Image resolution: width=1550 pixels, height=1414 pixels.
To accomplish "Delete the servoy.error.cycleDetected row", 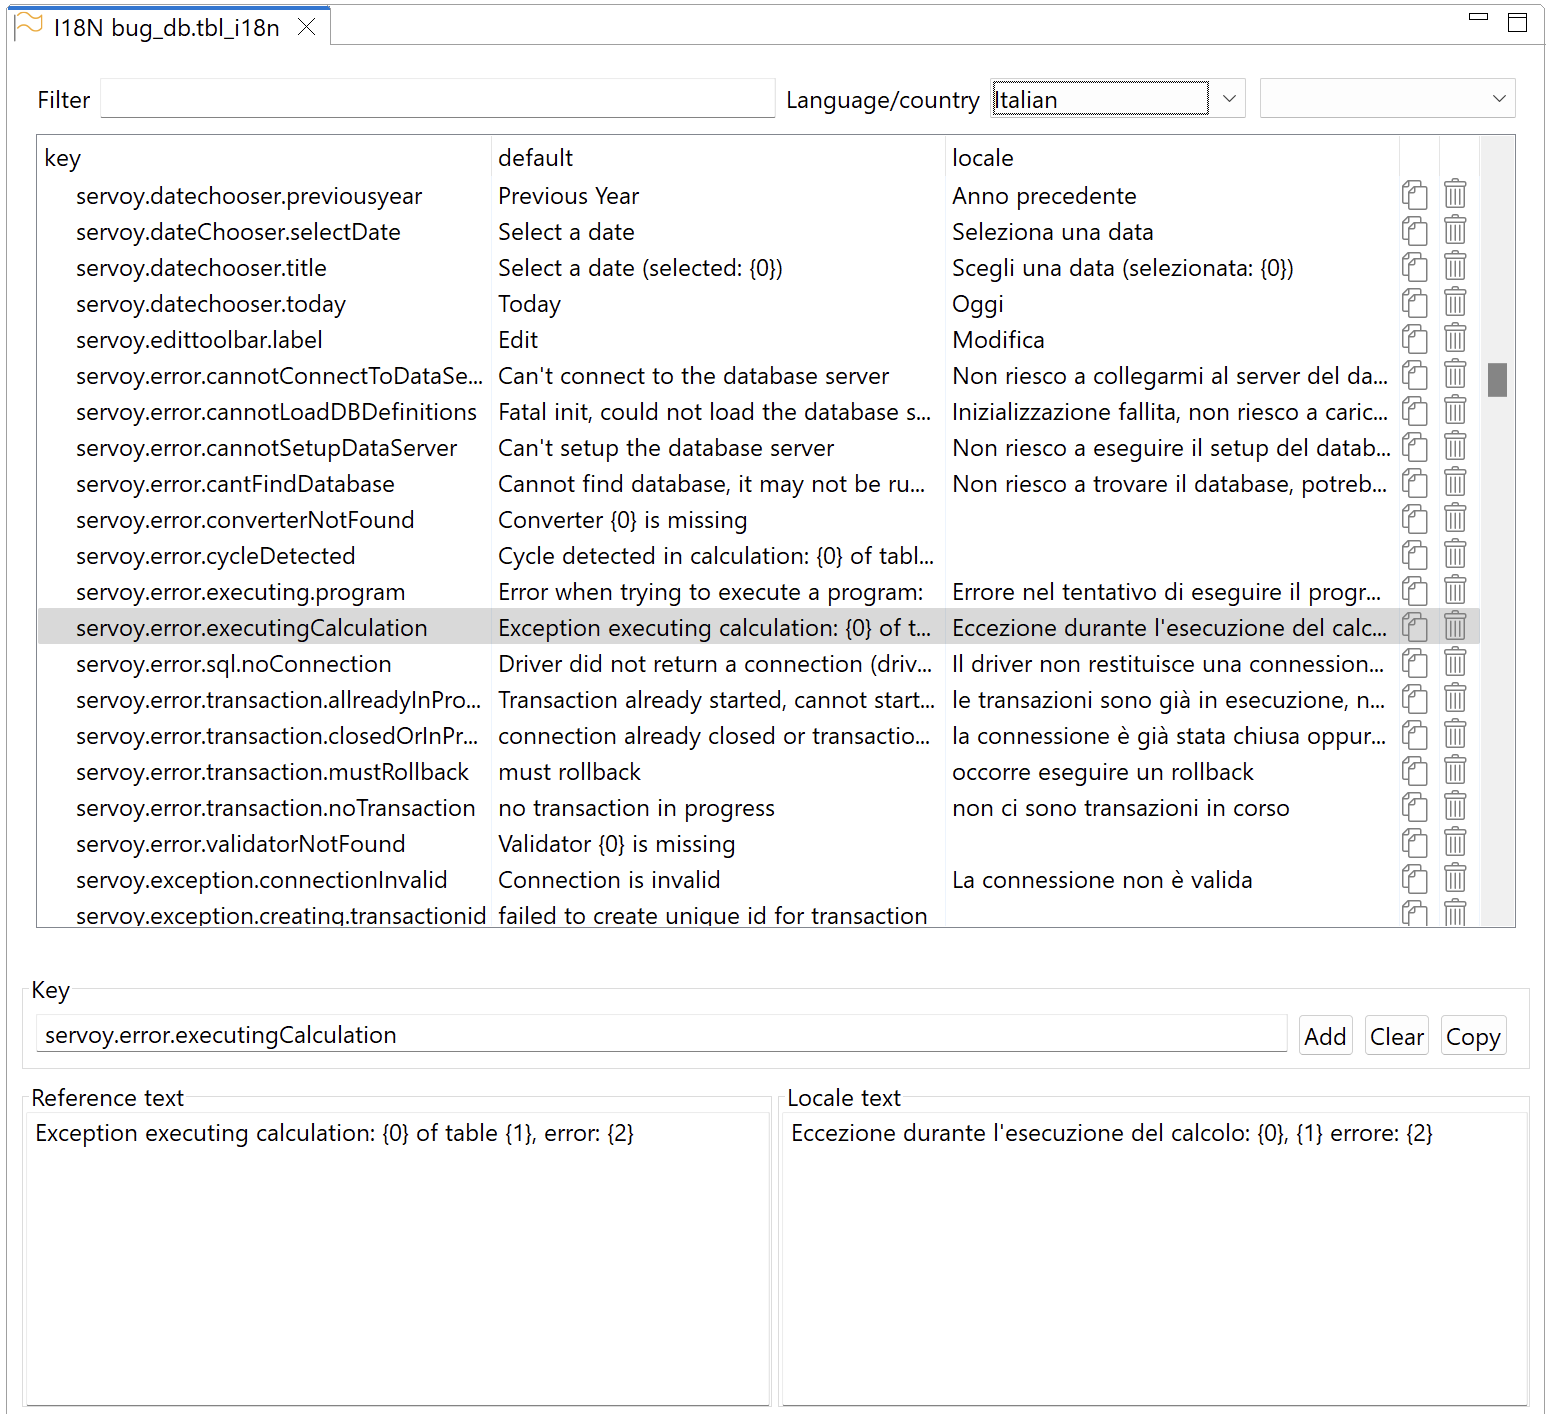I will coord(1455,555).
